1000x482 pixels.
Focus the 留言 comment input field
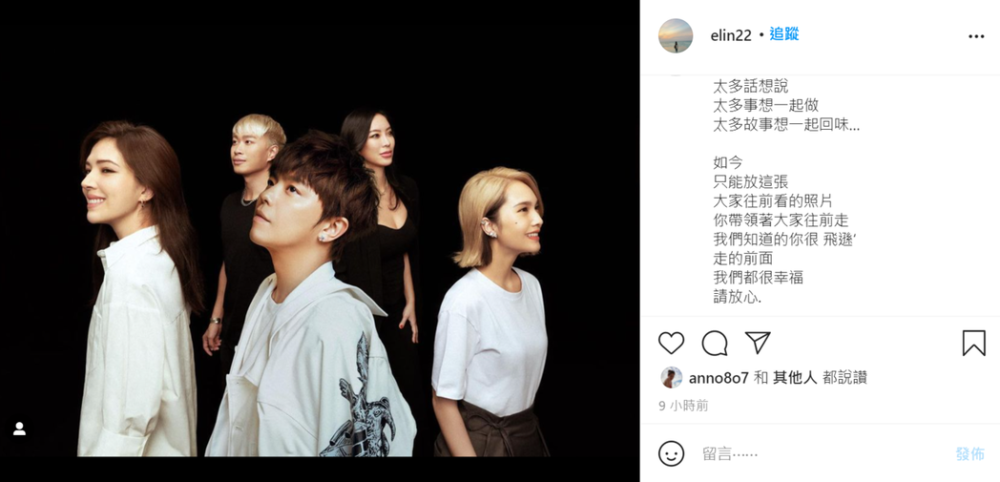pos(823,454)
